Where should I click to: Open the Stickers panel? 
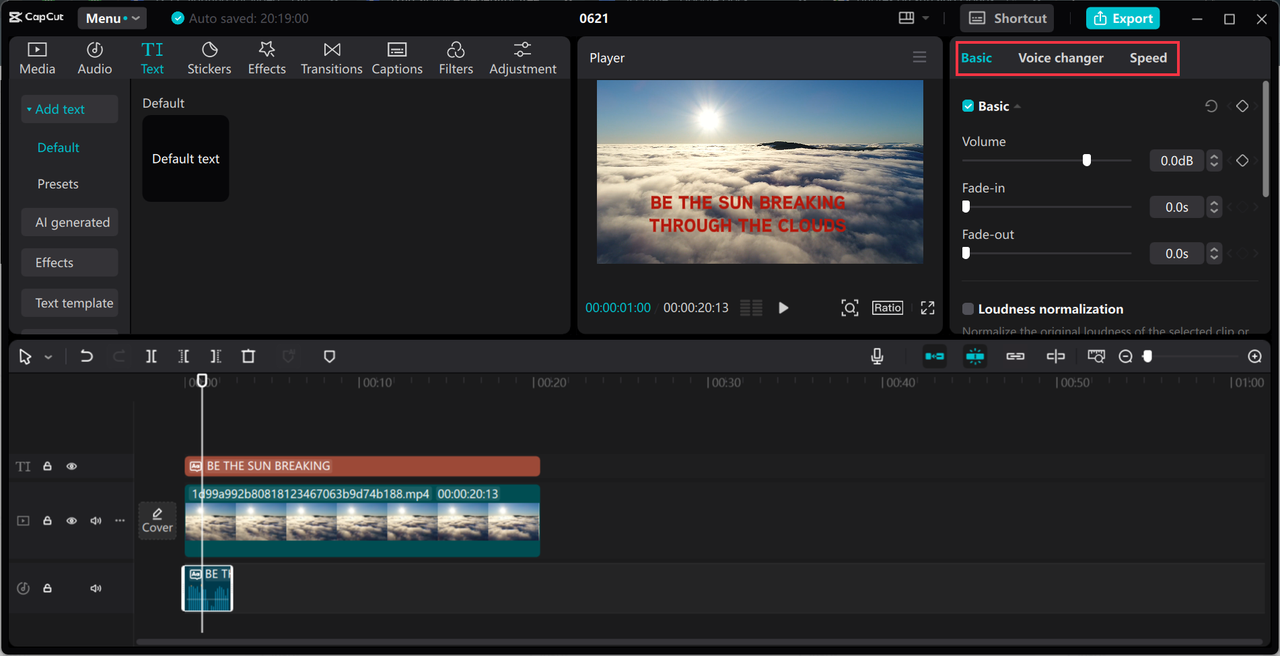209,58
